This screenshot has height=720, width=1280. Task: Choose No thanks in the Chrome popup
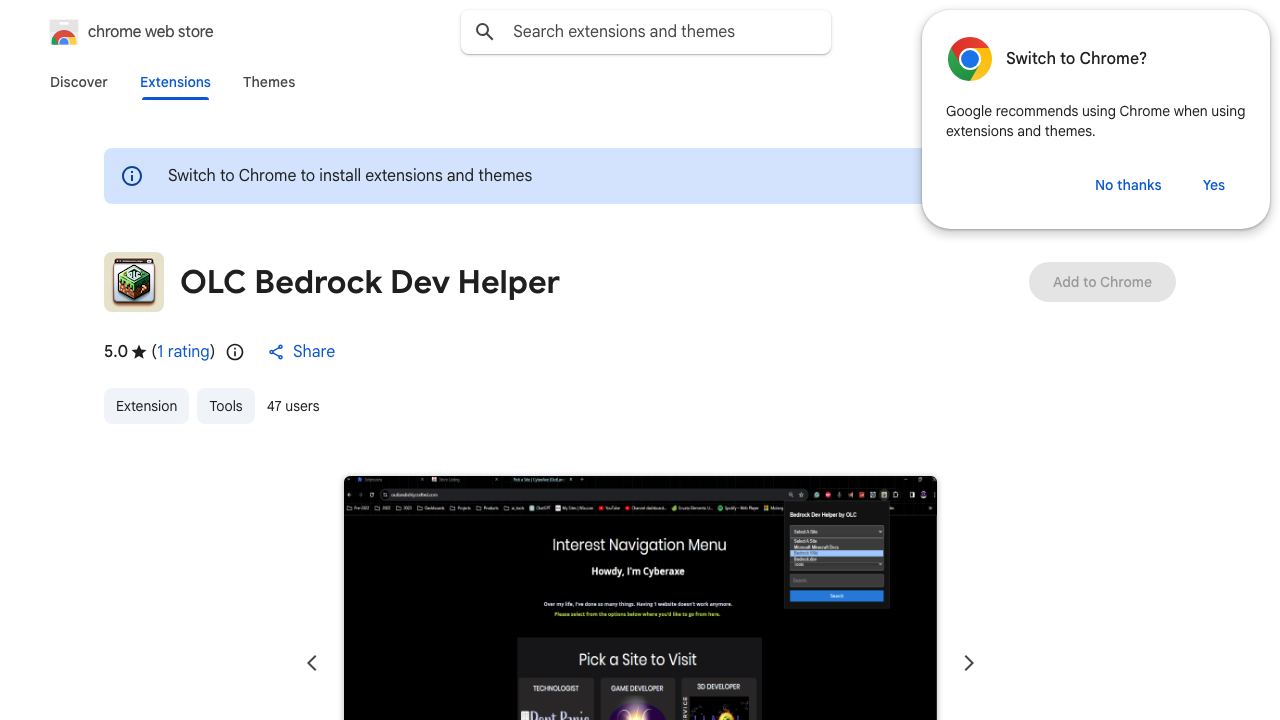point(1128,185)
